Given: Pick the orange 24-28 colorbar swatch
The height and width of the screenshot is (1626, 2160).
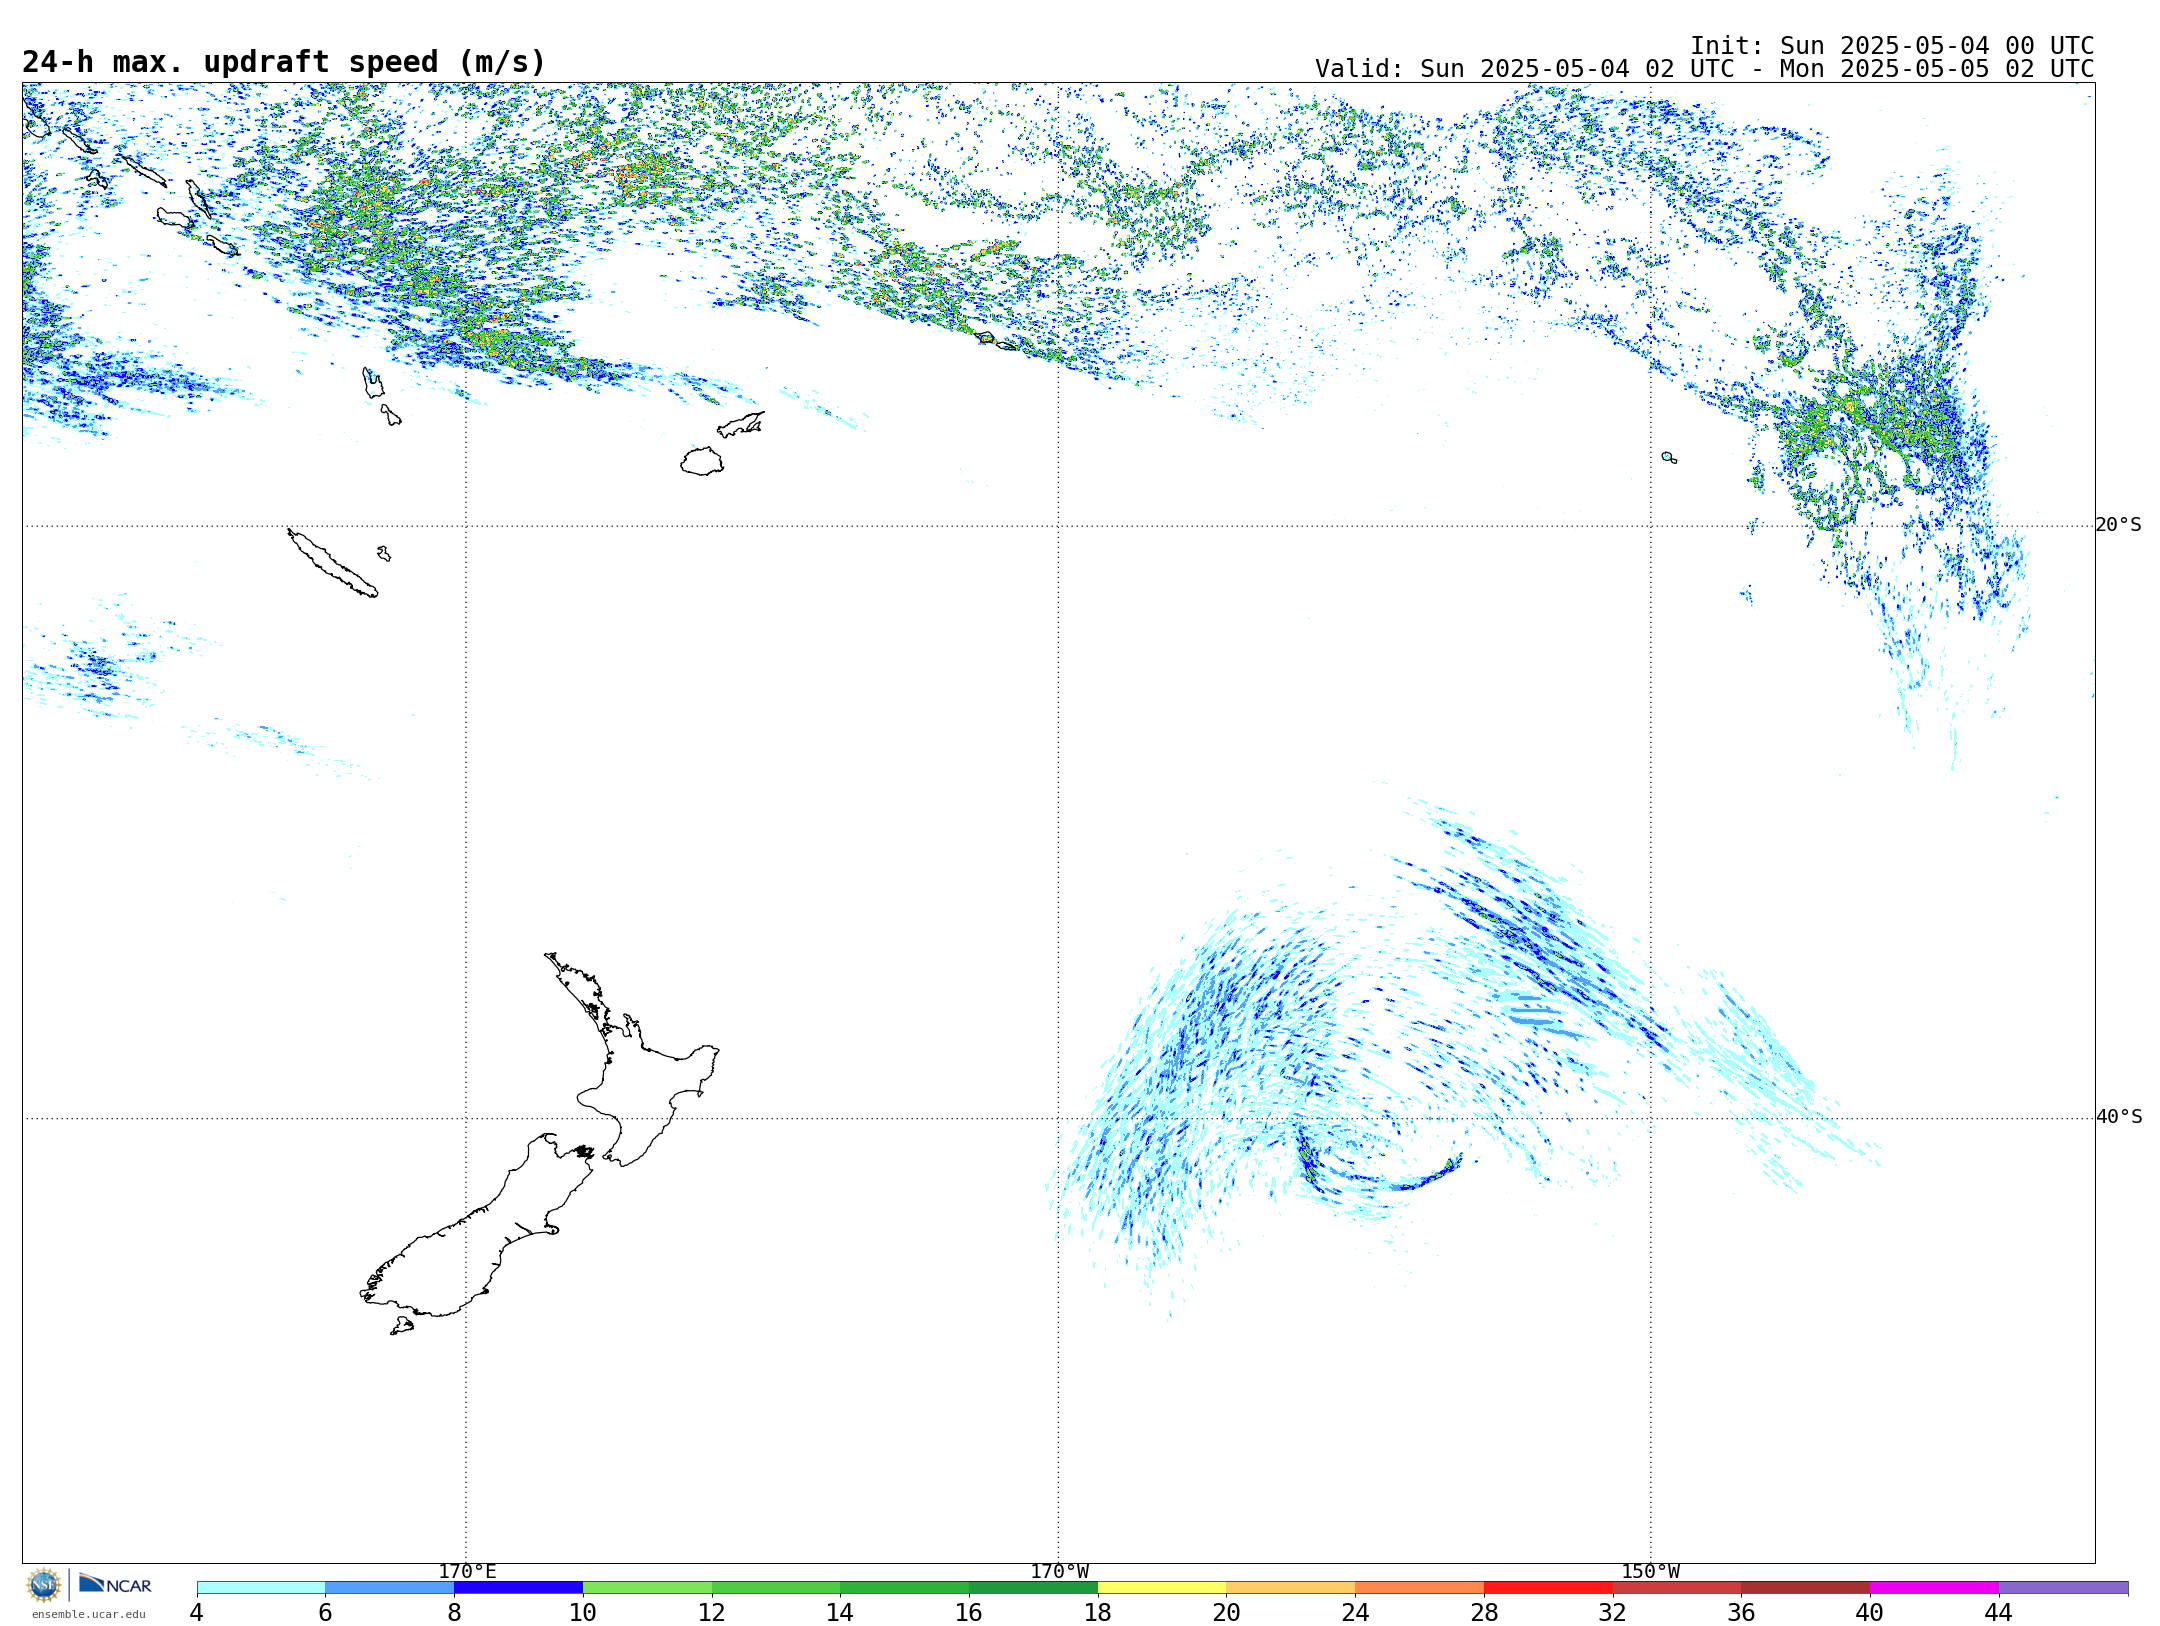Looking at the screenshot, I should [1420, 1588].
